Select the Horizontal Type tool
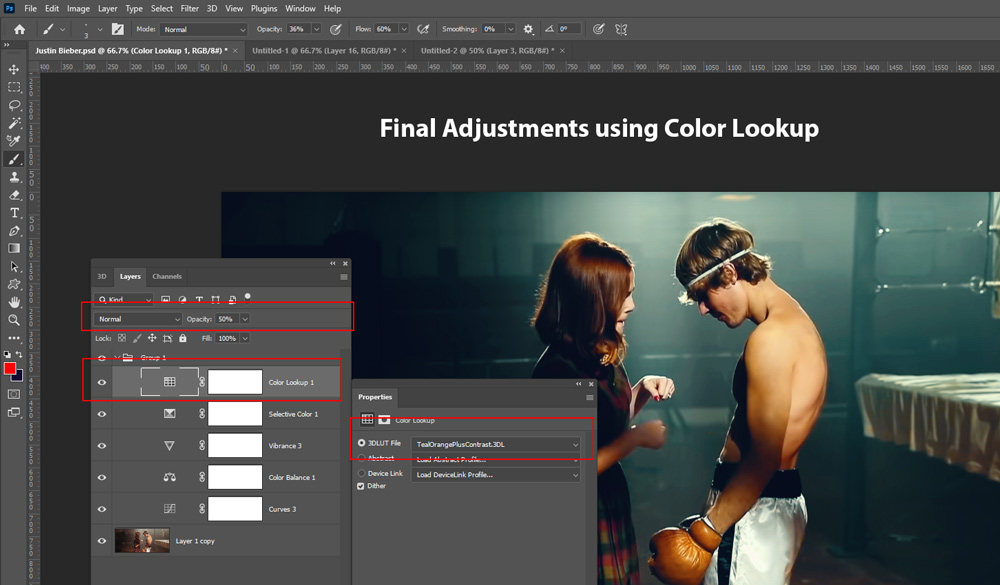The height and width of the screenshot is (585, 1000). 14,212
